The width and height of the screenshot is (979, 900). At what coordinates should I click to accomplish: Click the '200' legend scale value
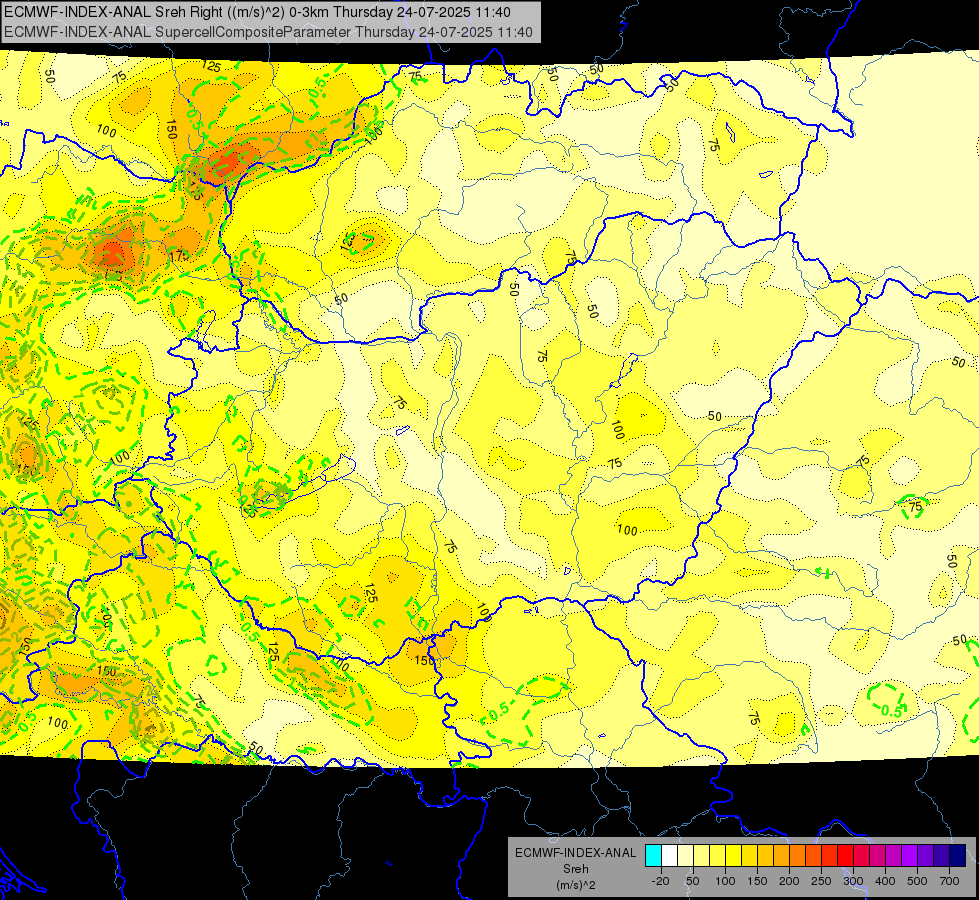[789, 881]
